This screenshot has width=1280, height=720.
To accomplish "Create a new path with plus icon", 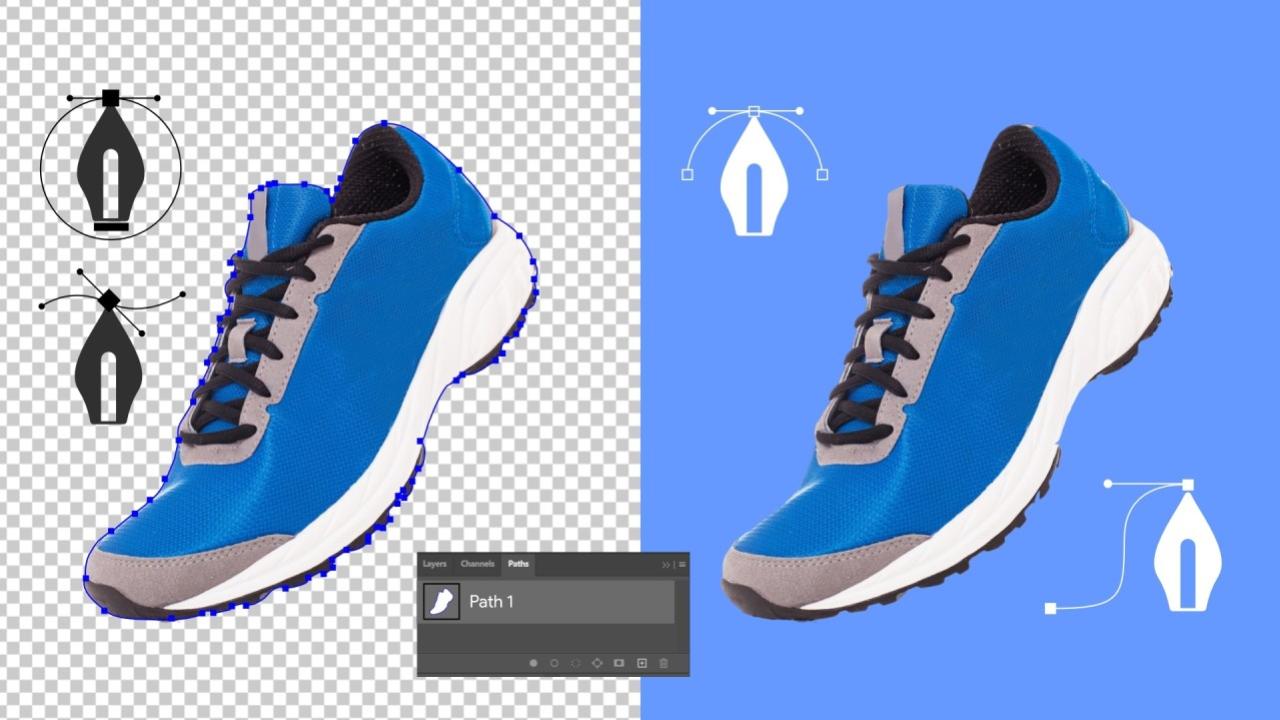I will click(642, 663).
